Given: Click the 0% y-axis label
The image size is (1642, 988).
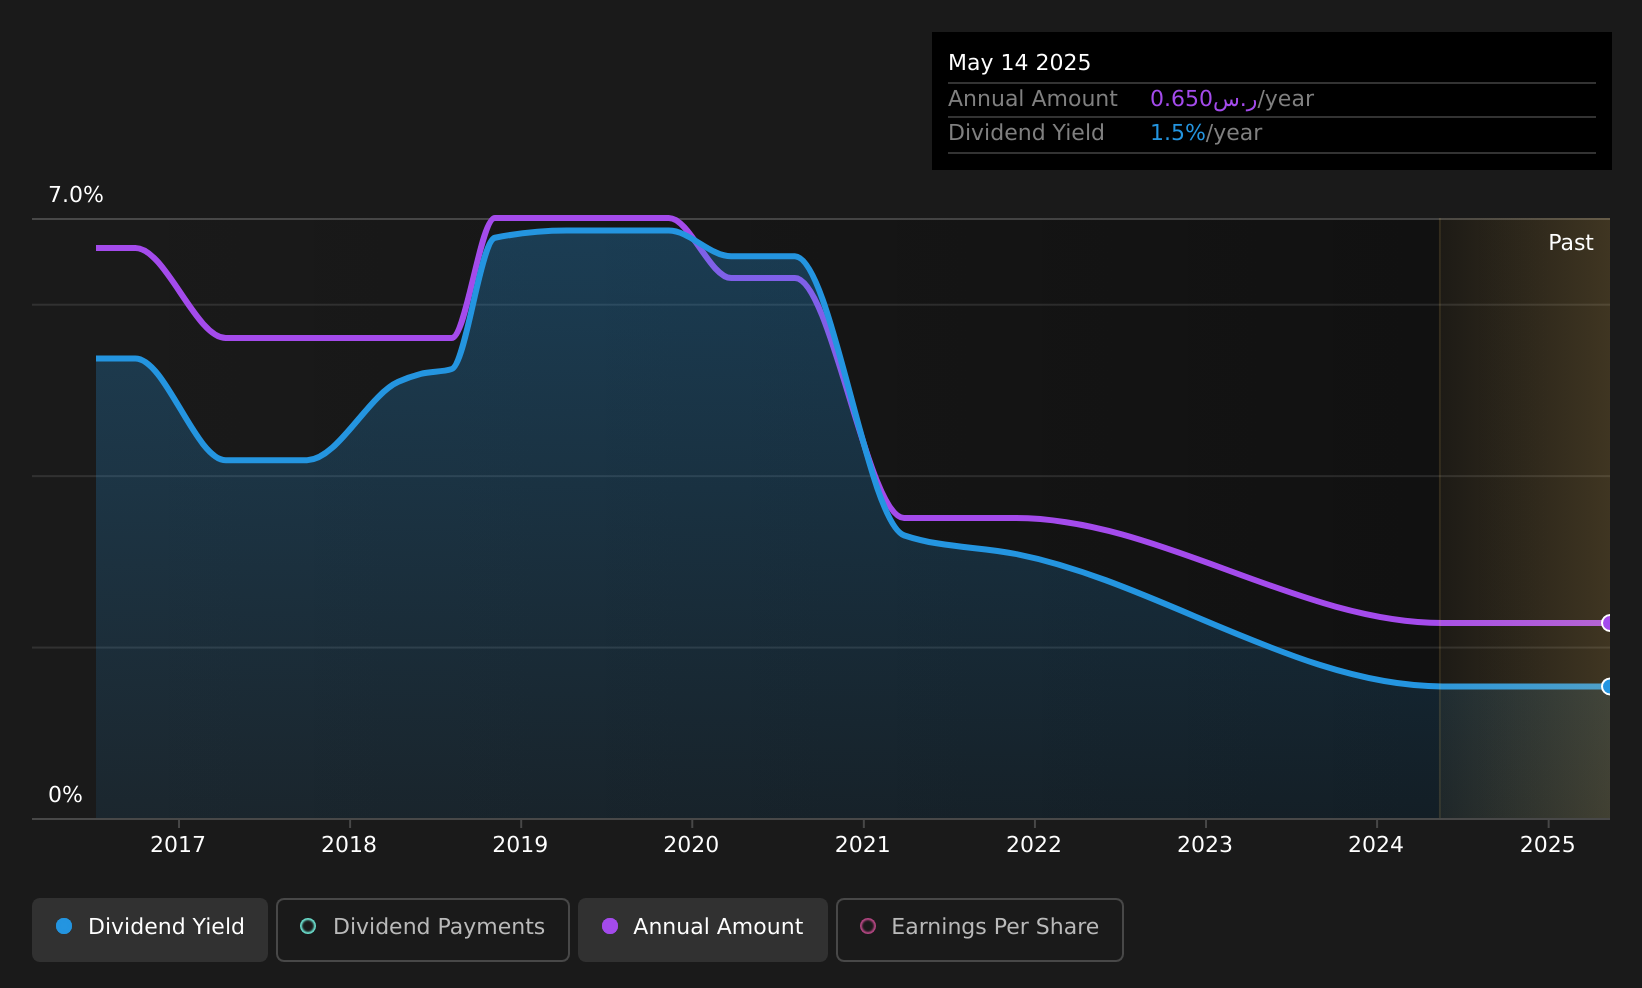Looking at the screenshot, I should [65, 795].
